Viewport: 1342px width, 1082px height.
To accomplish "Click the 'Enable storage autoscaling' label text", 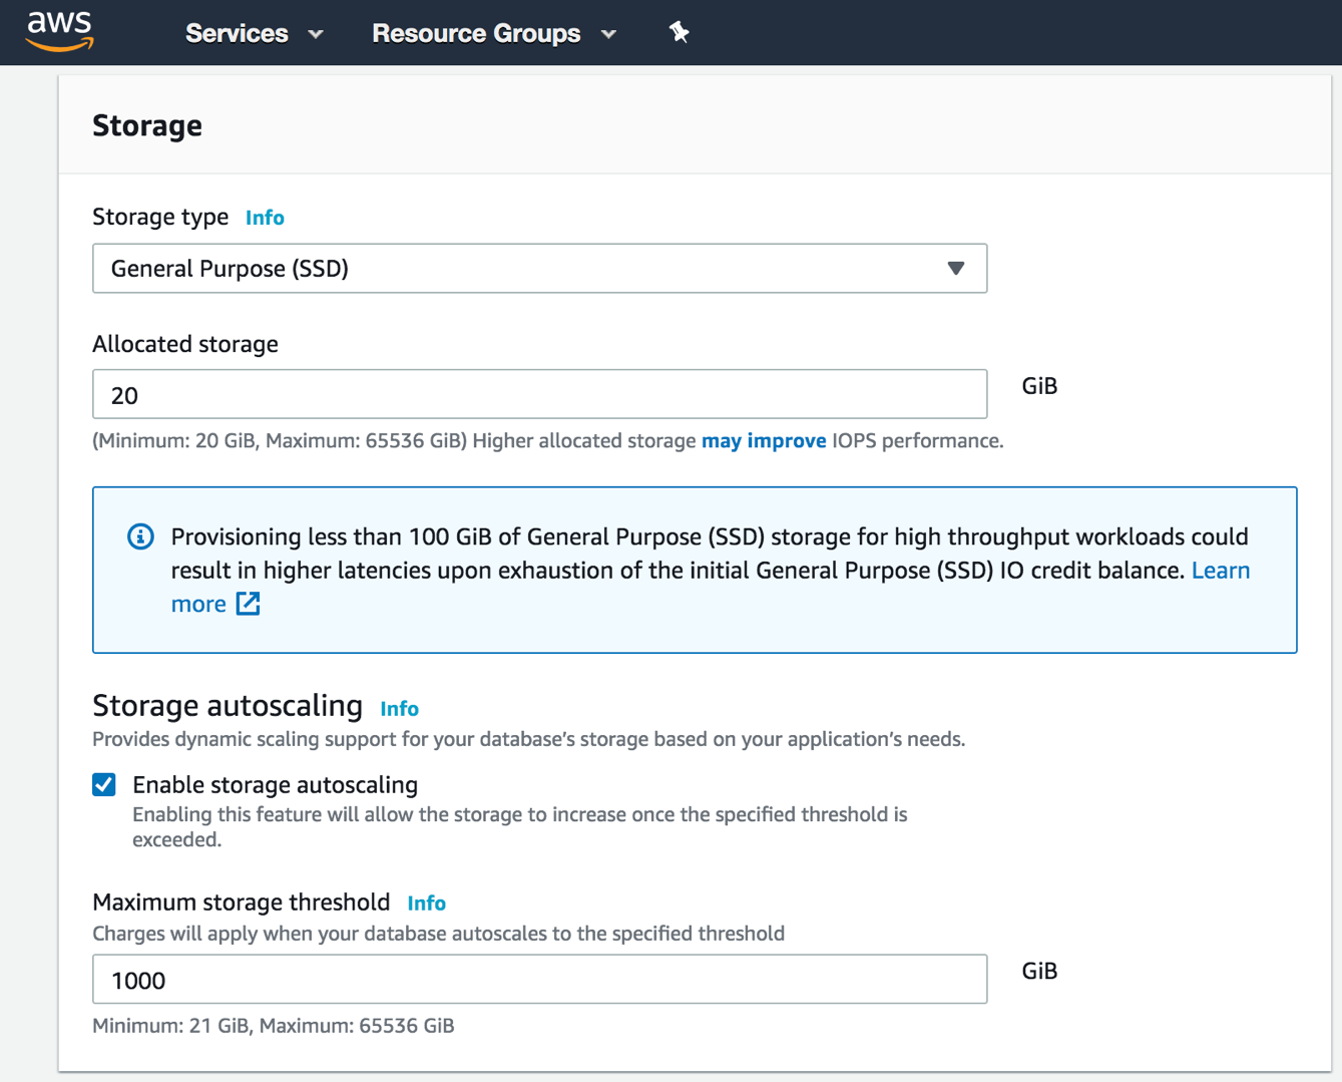I will coord(275,785).
